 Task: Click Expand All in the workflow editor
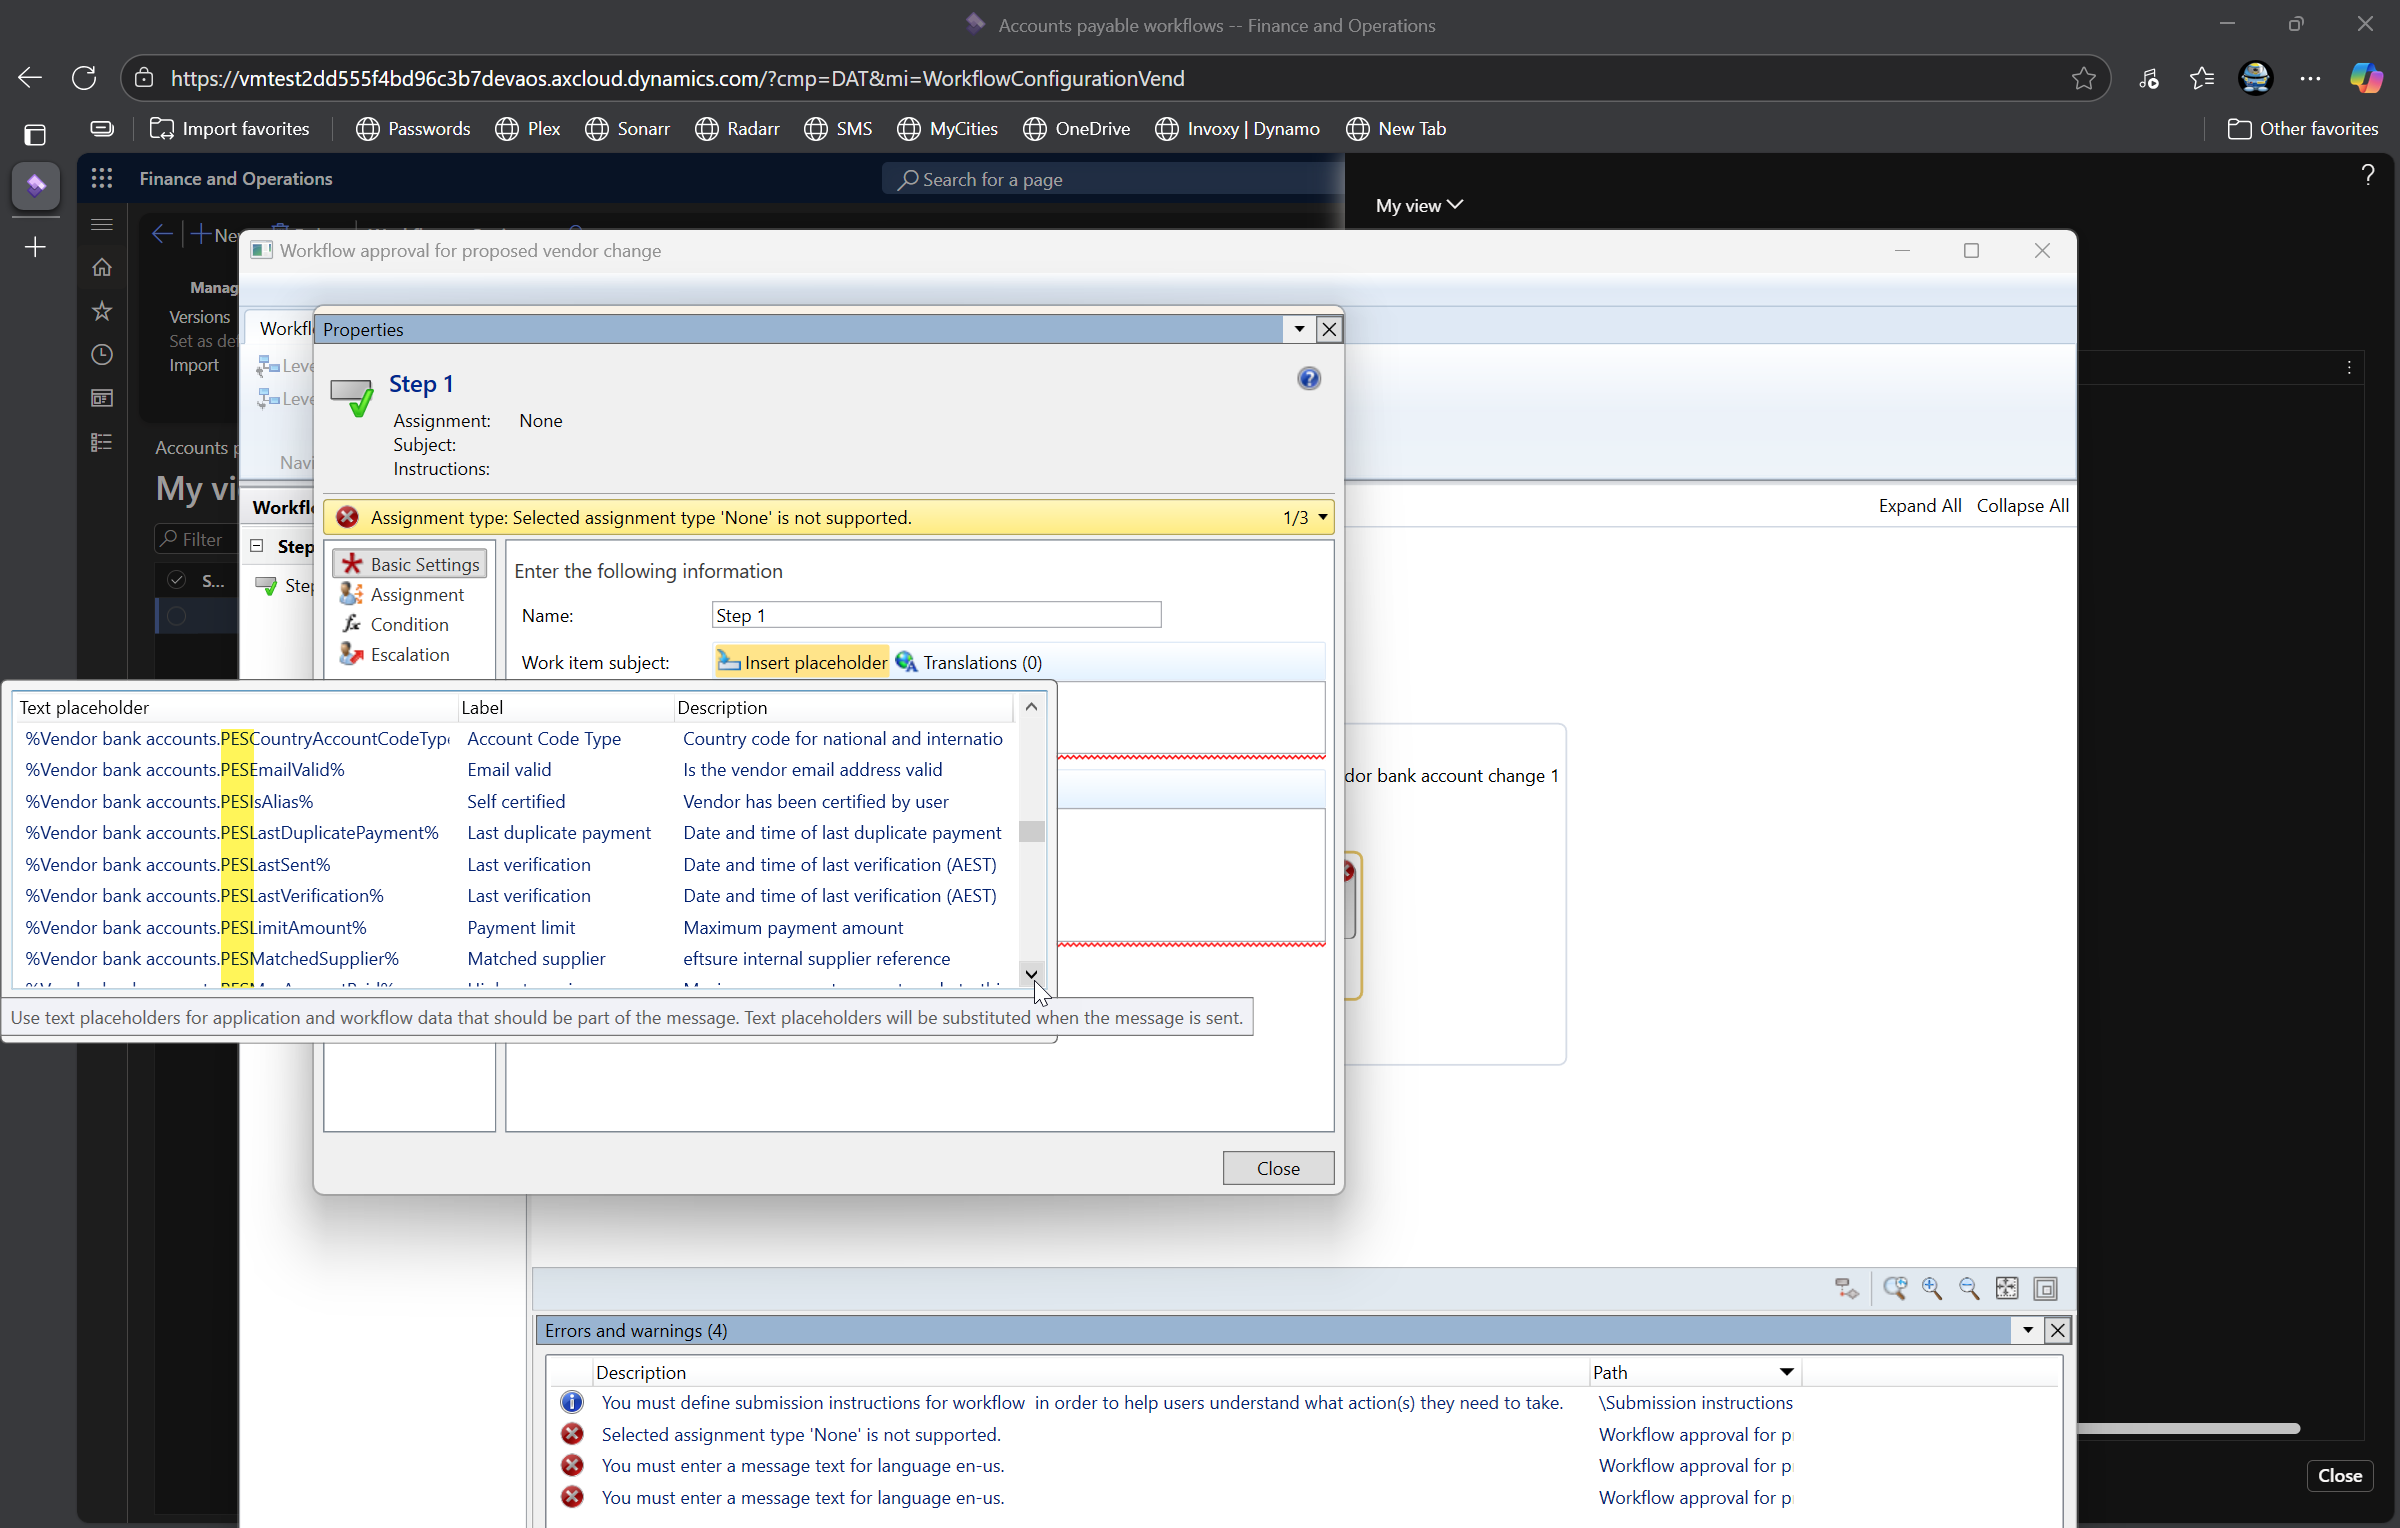tap(1919, 505)
